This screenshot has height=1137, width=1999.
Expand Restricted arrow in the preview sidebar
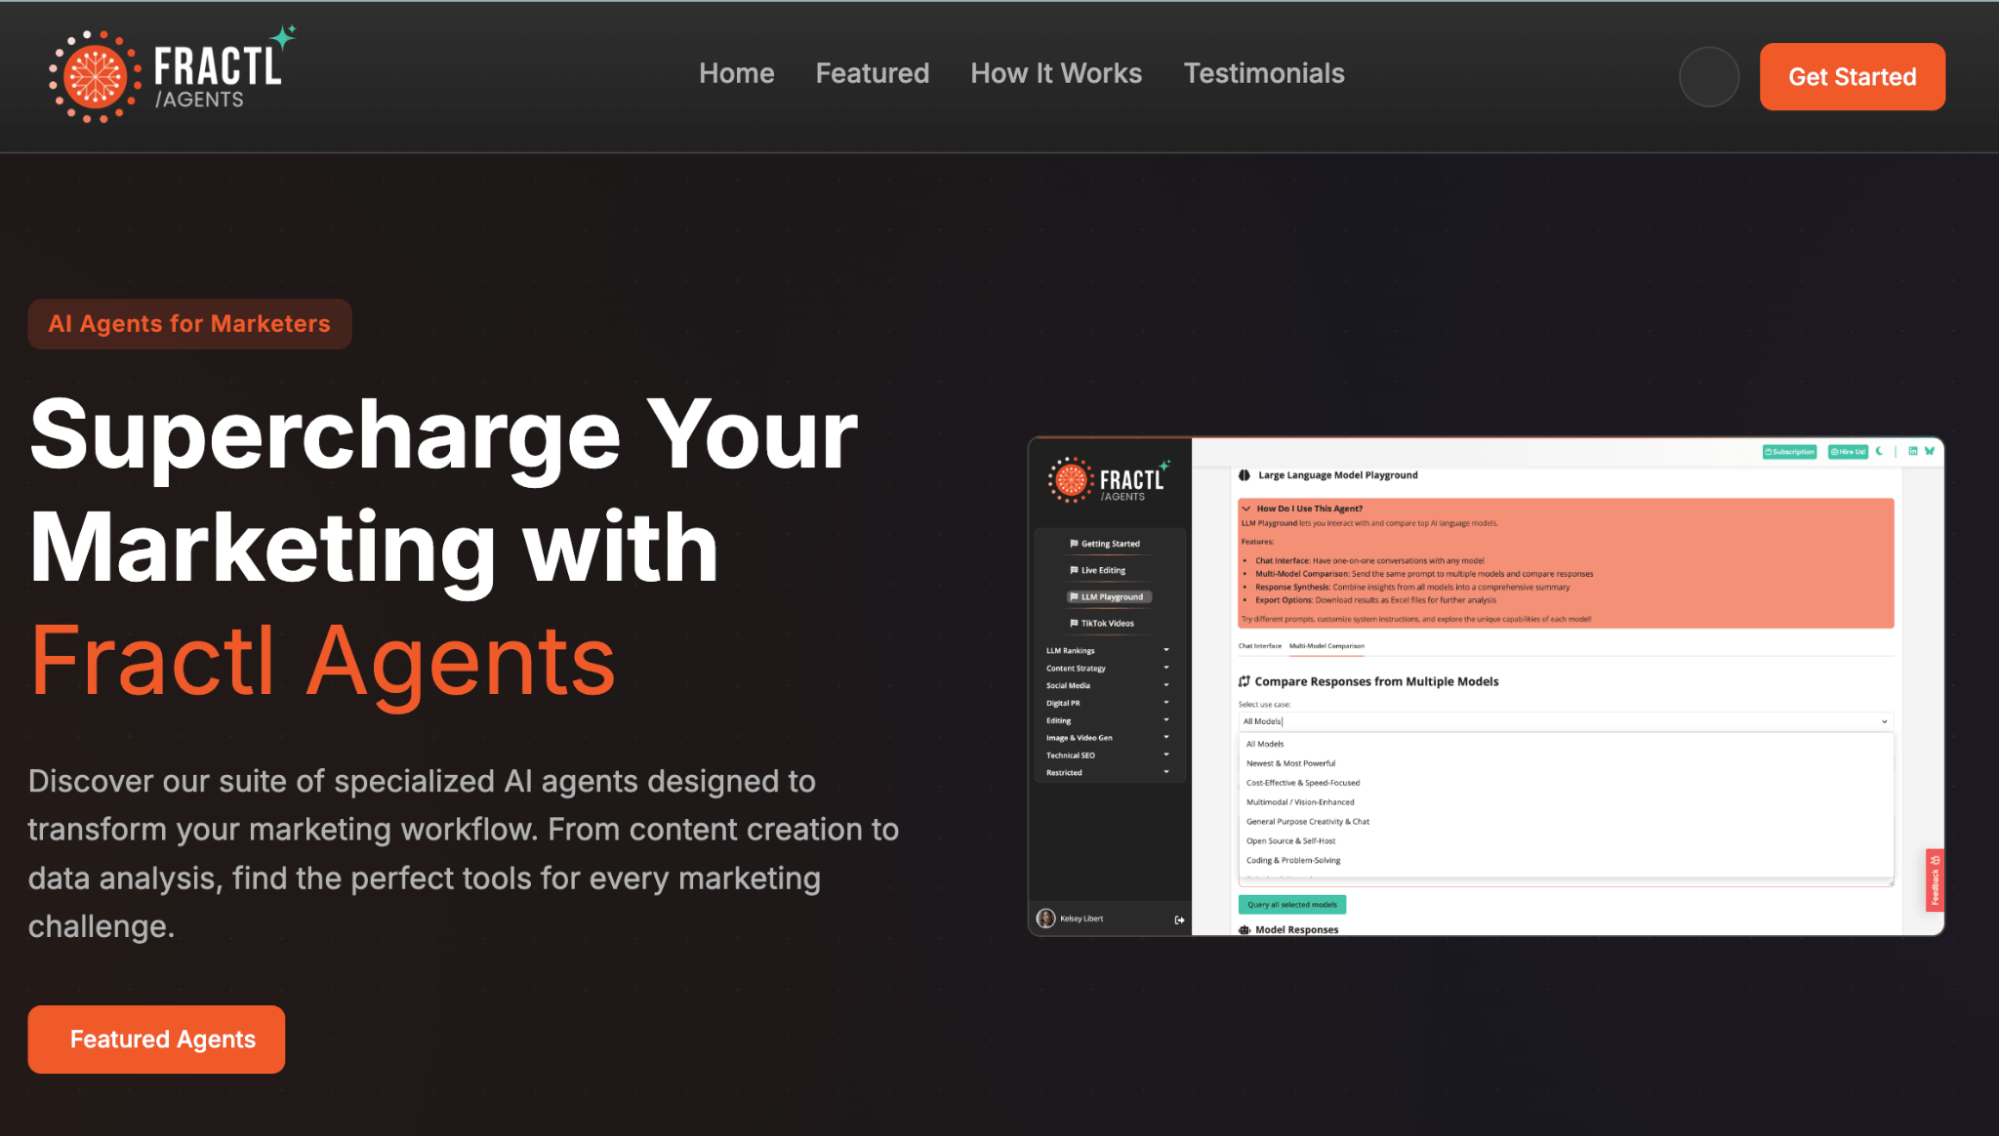[1166, 772]
